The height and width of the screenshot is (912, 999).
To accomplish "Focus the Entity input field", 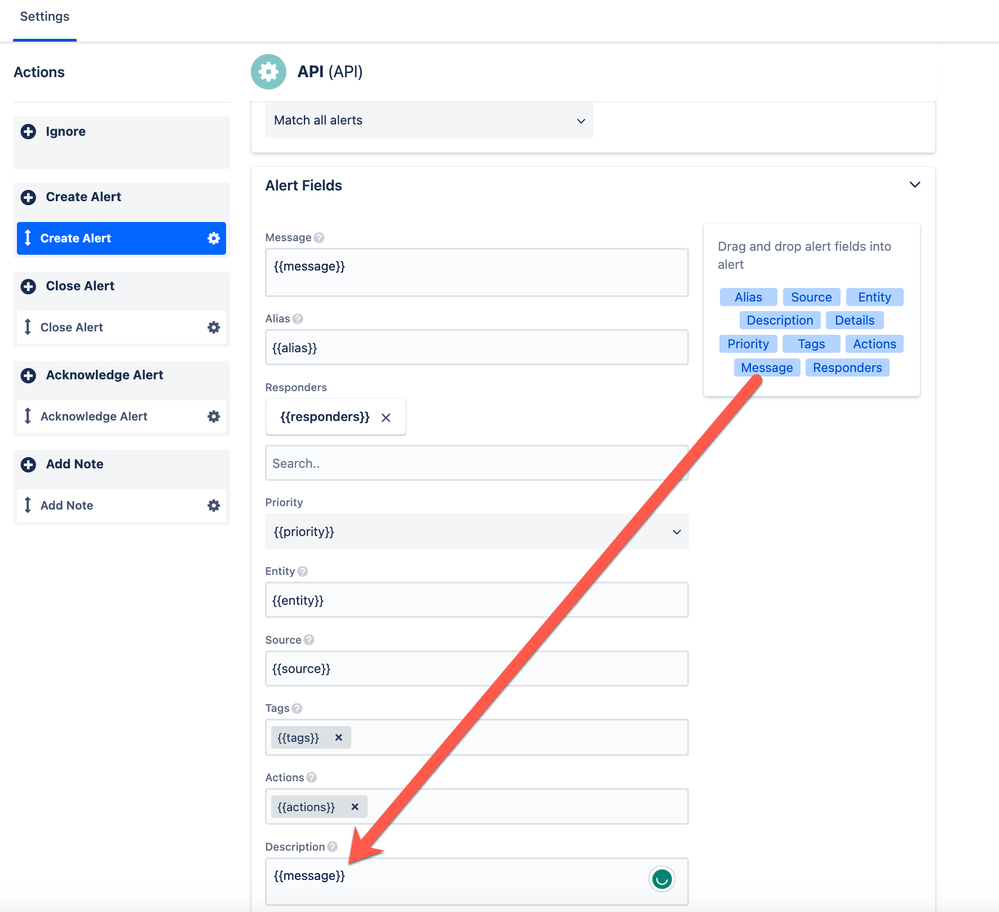I will coord(477,600).
